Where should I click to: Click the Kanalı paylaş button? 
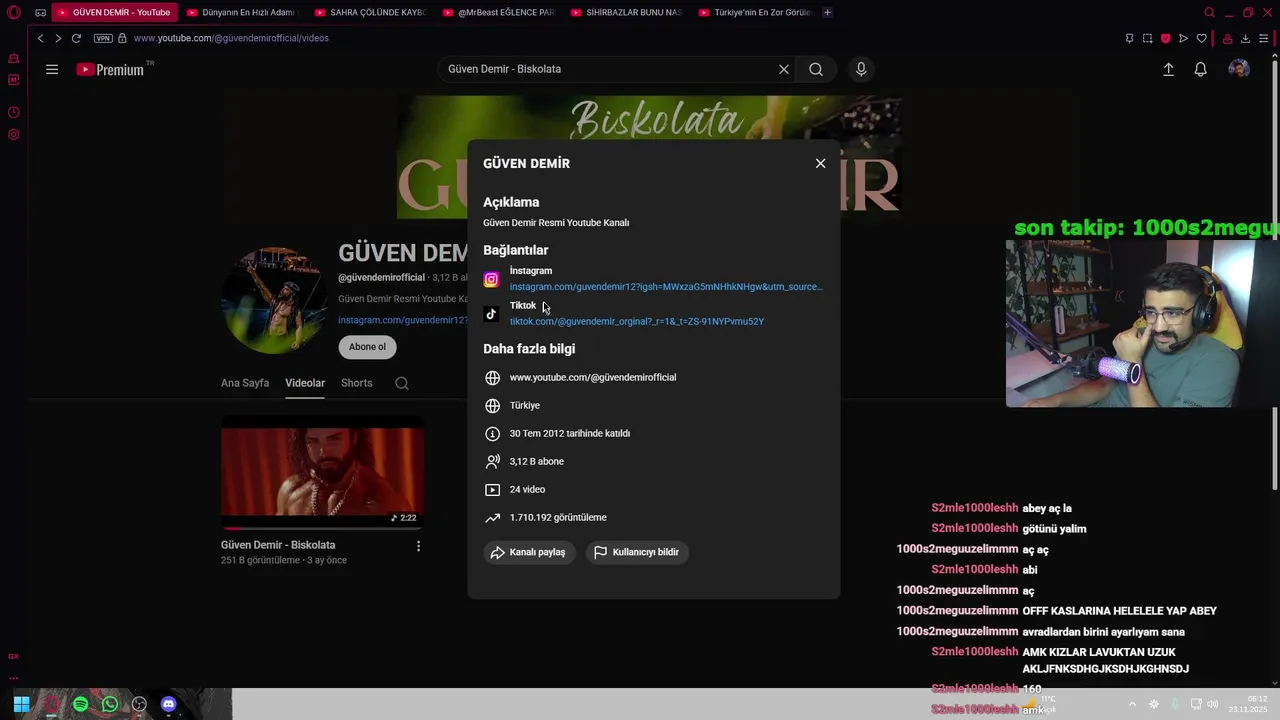pyautogui.click(x=529, y=552)
